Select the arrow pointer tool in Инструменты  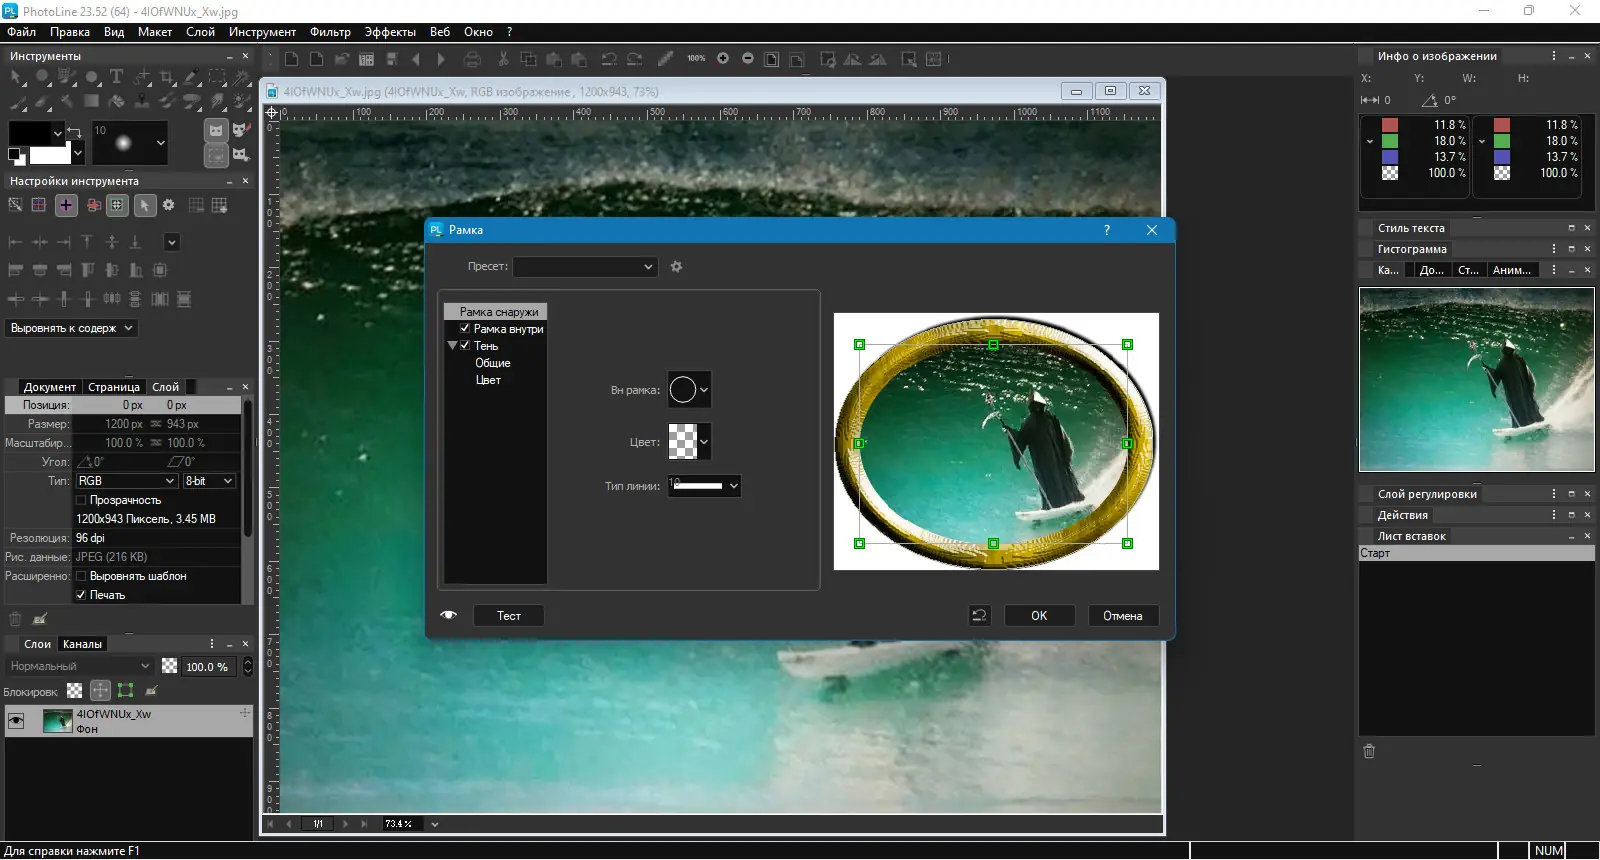click(18, 77)
